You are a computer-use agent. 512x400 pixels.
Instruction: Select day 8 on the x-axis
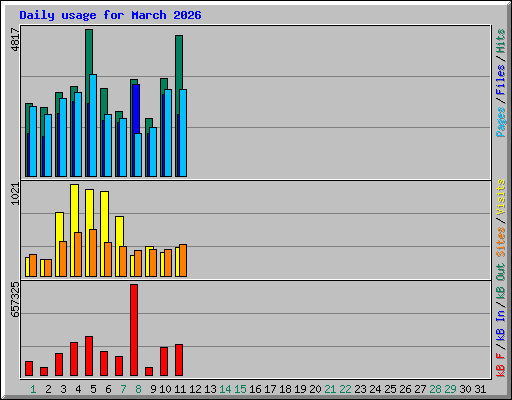138,389
